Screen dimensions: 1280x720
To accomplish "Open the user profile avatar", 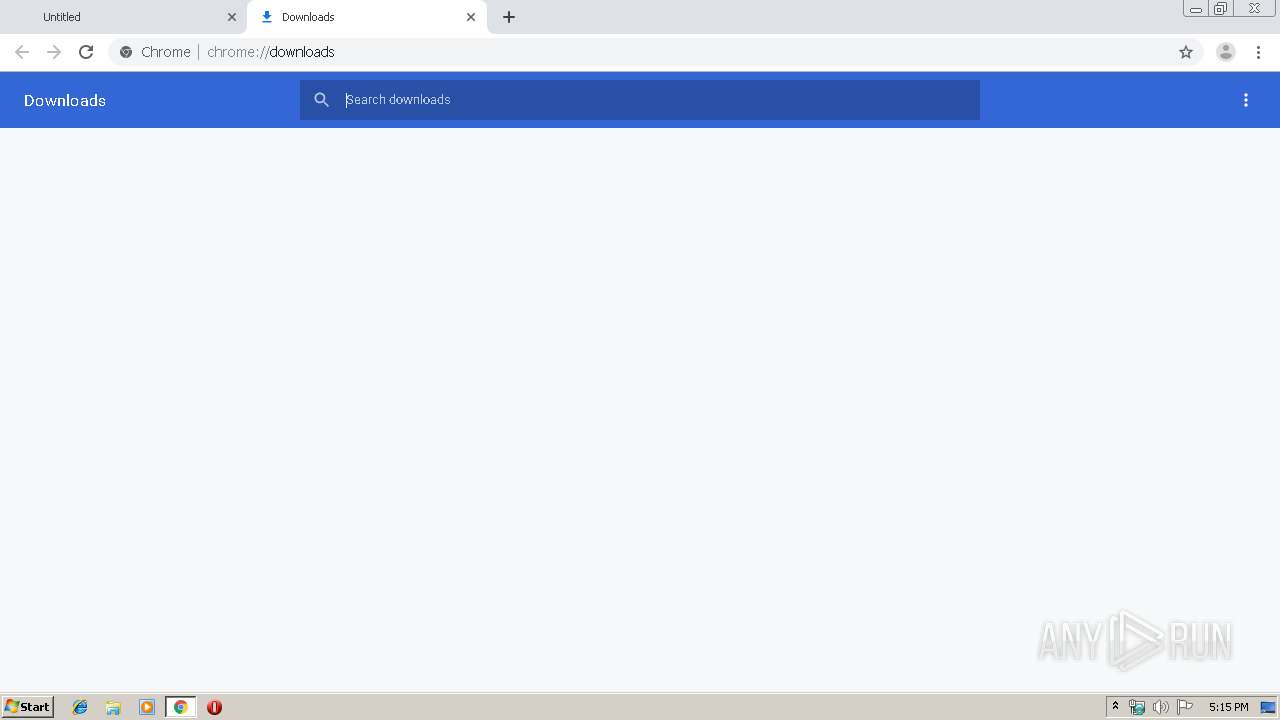I will pos(1226,52).
